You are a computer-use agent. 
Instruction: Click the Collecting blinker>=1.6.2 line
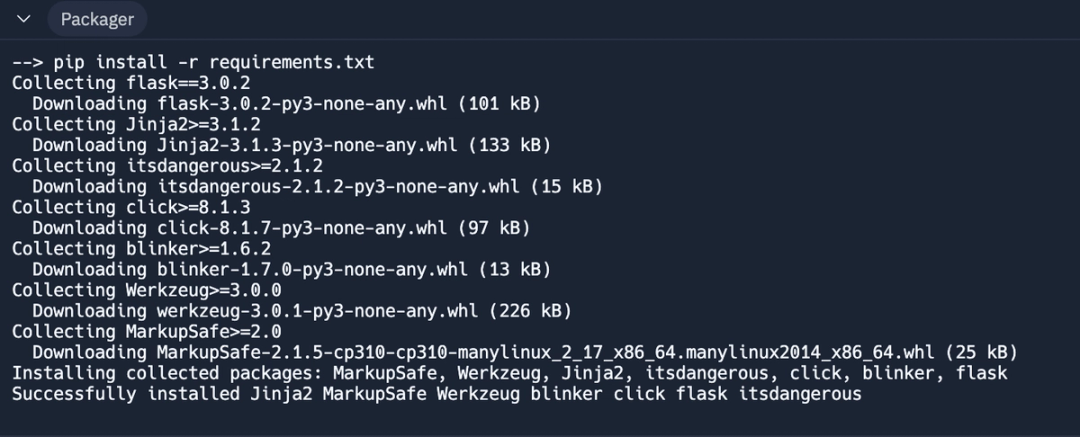(141, 248)
